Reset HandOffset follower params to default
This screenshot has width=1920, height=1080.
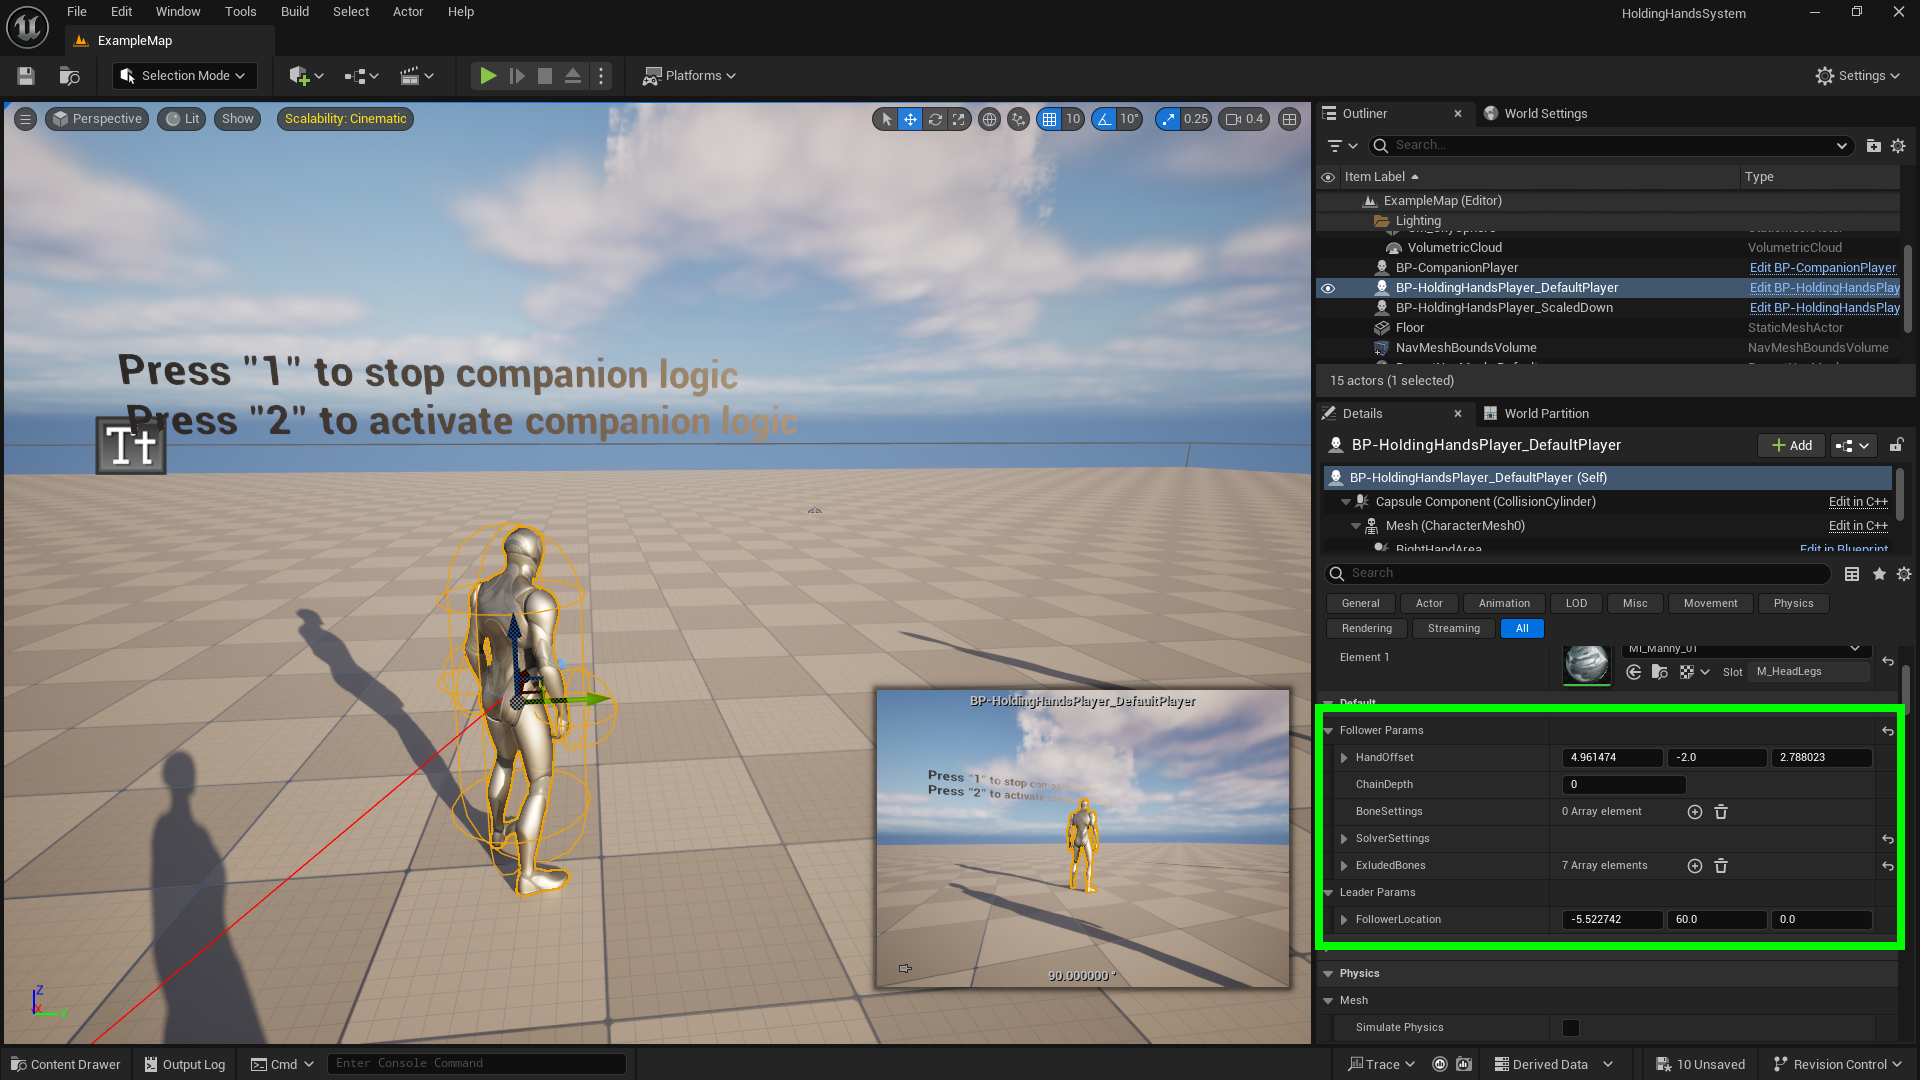pyautogui.click(x=1887, y=731)
